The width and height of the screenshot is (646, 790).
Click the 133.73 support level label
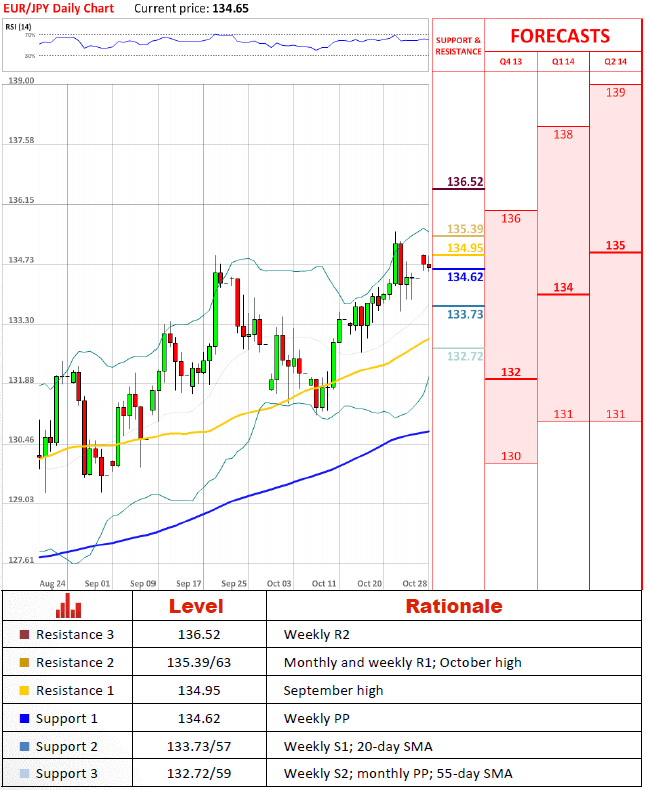465,314
